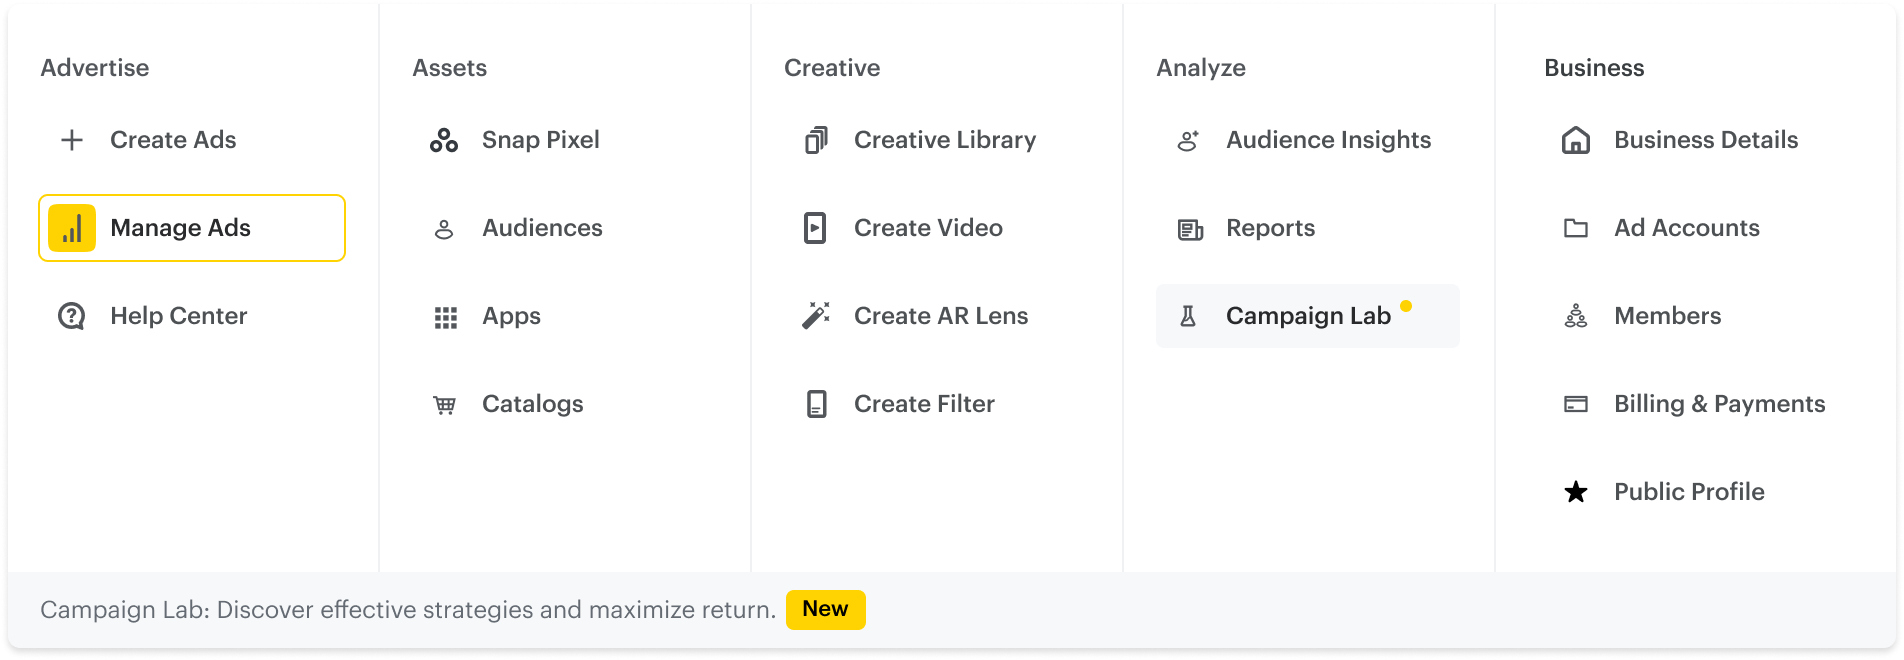
Task: Open the Reports menu entry
Action: [1270, 228]
